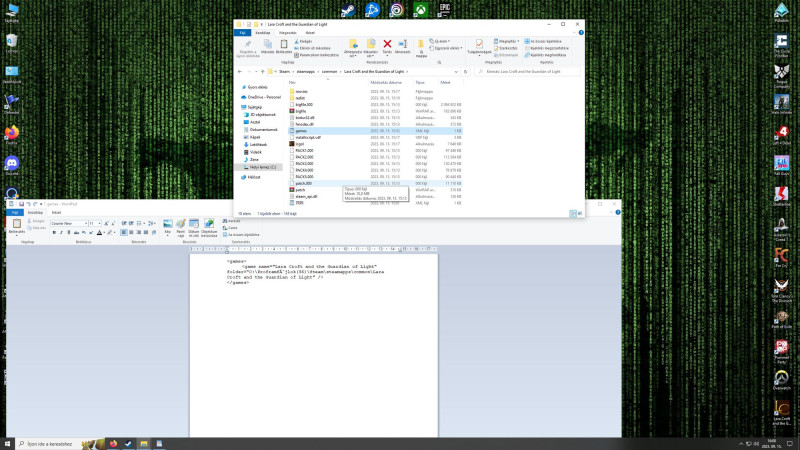Click Keresés (find) in WordPad ribbon
Image resolution: width=800 pixels, height=450 pixels.
(x=232, y=221)
